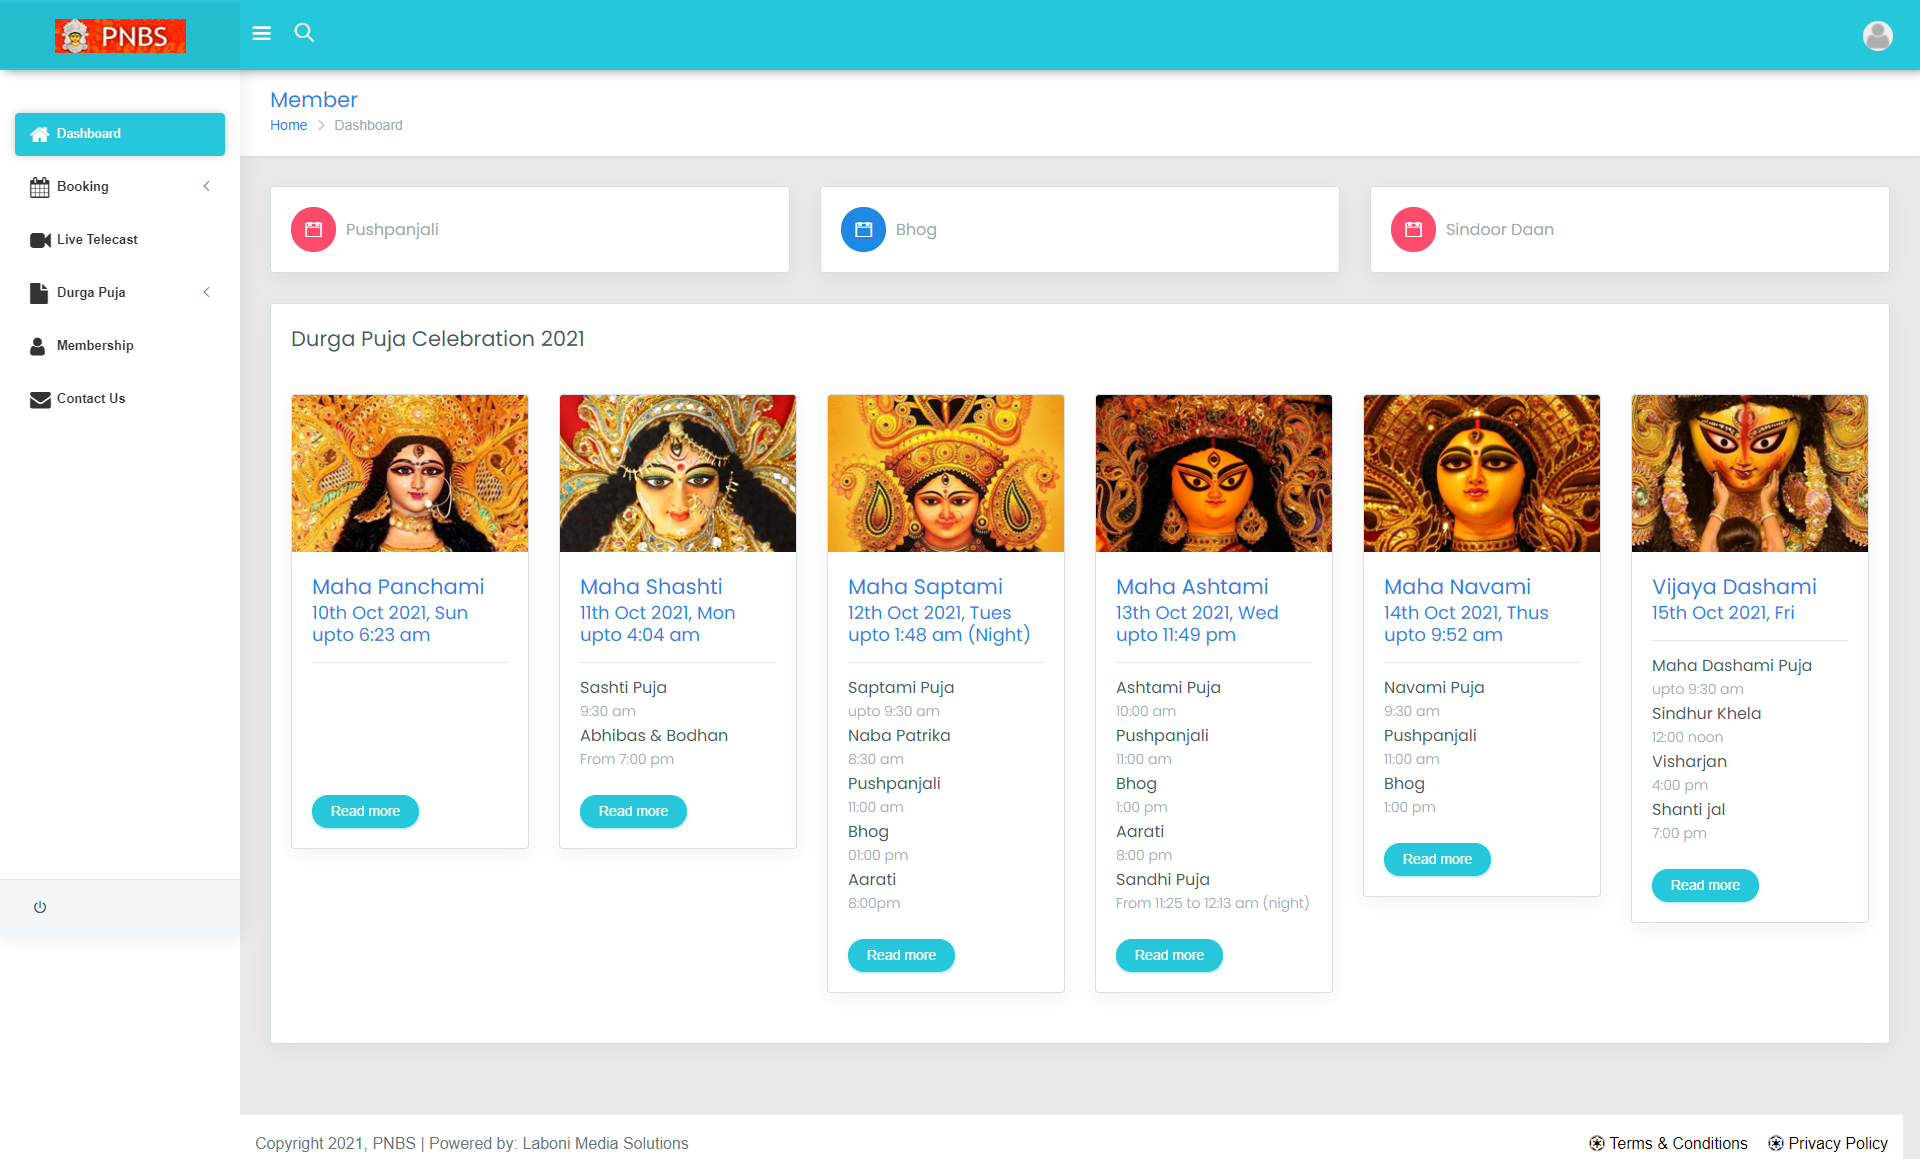Select Dashboard in the sidebar
This screenshot has height=1173, width=1920.
[120, 134]
